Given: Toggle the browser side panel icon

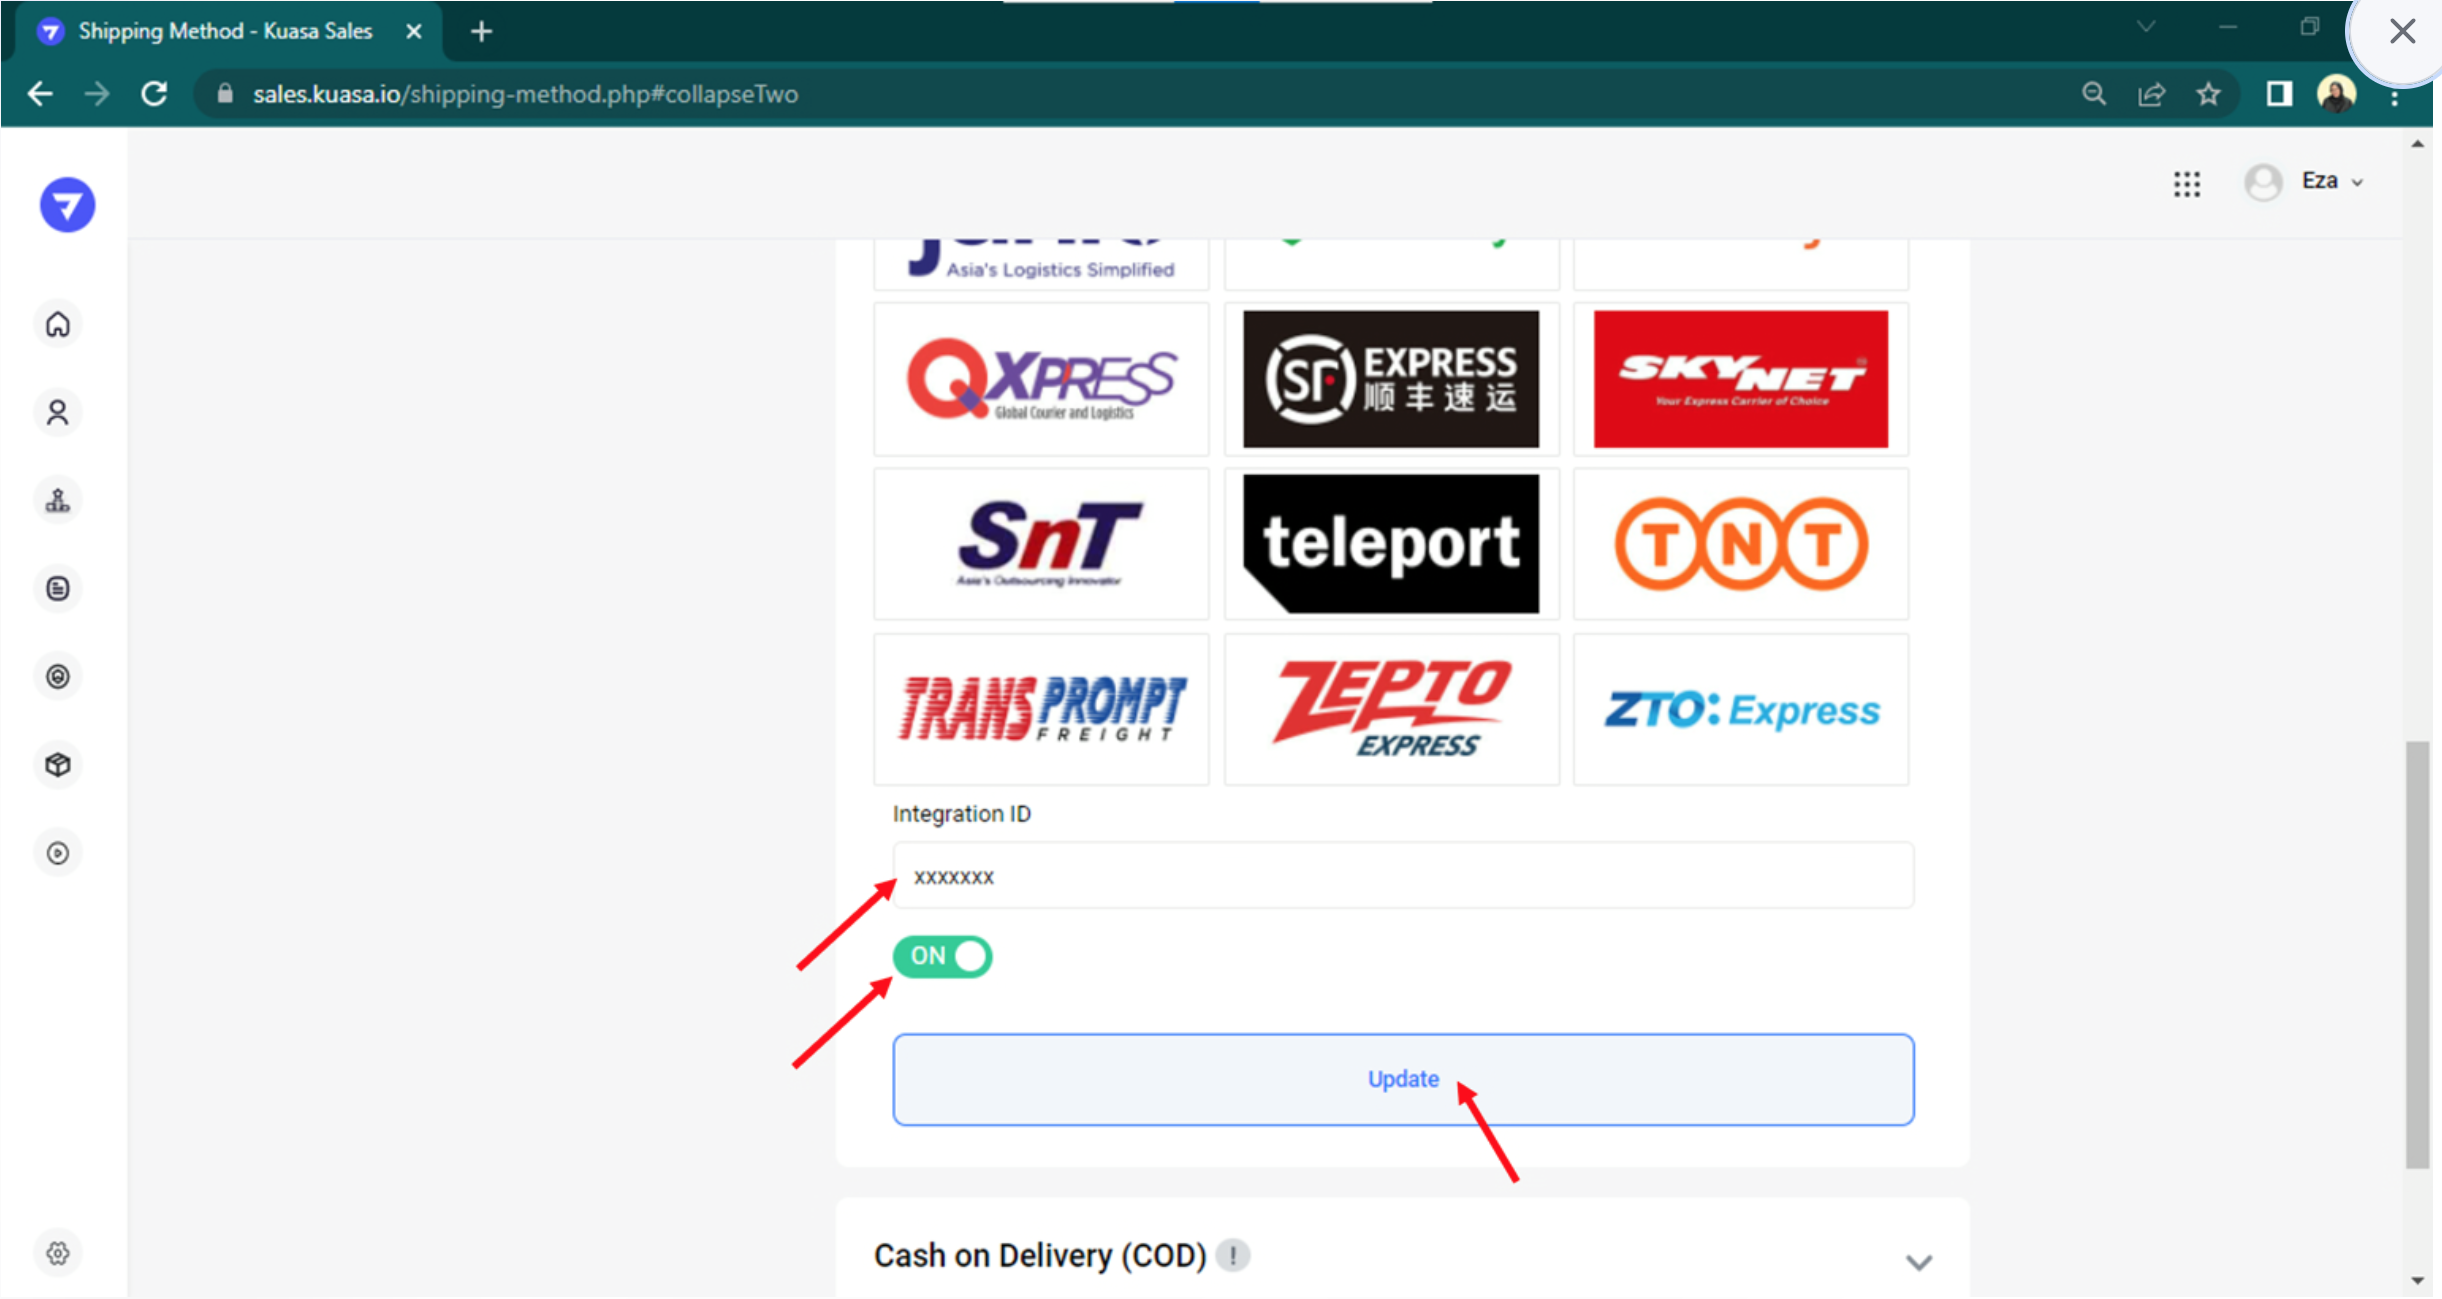Looking at the screenshot, I should pos(2279,94).
